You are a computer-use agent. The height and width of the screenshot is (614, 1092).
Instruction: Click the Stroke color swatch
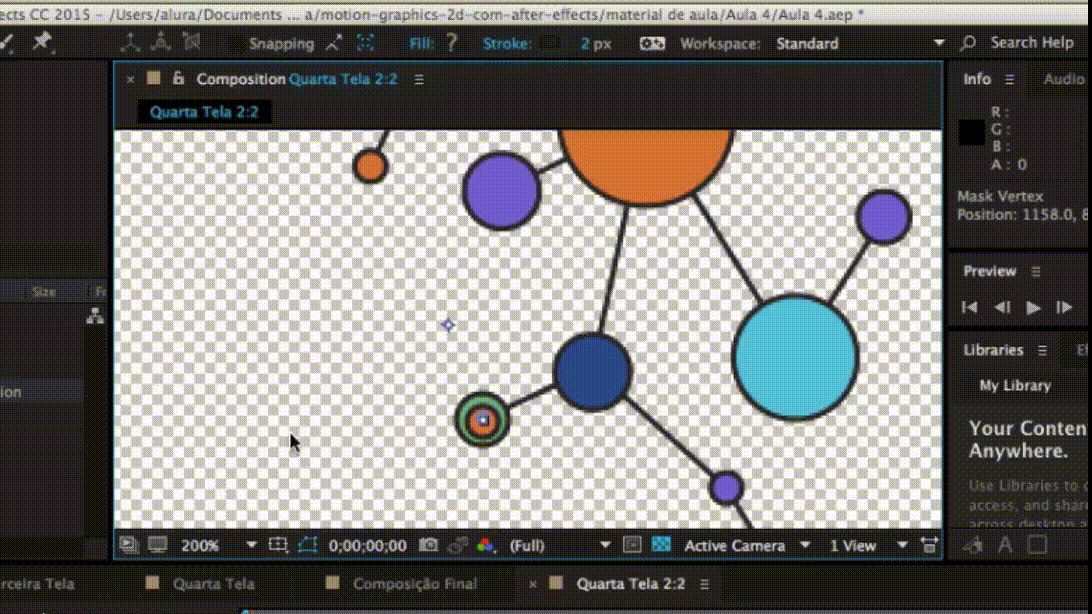pyautogui.click(x=549, y=43)
